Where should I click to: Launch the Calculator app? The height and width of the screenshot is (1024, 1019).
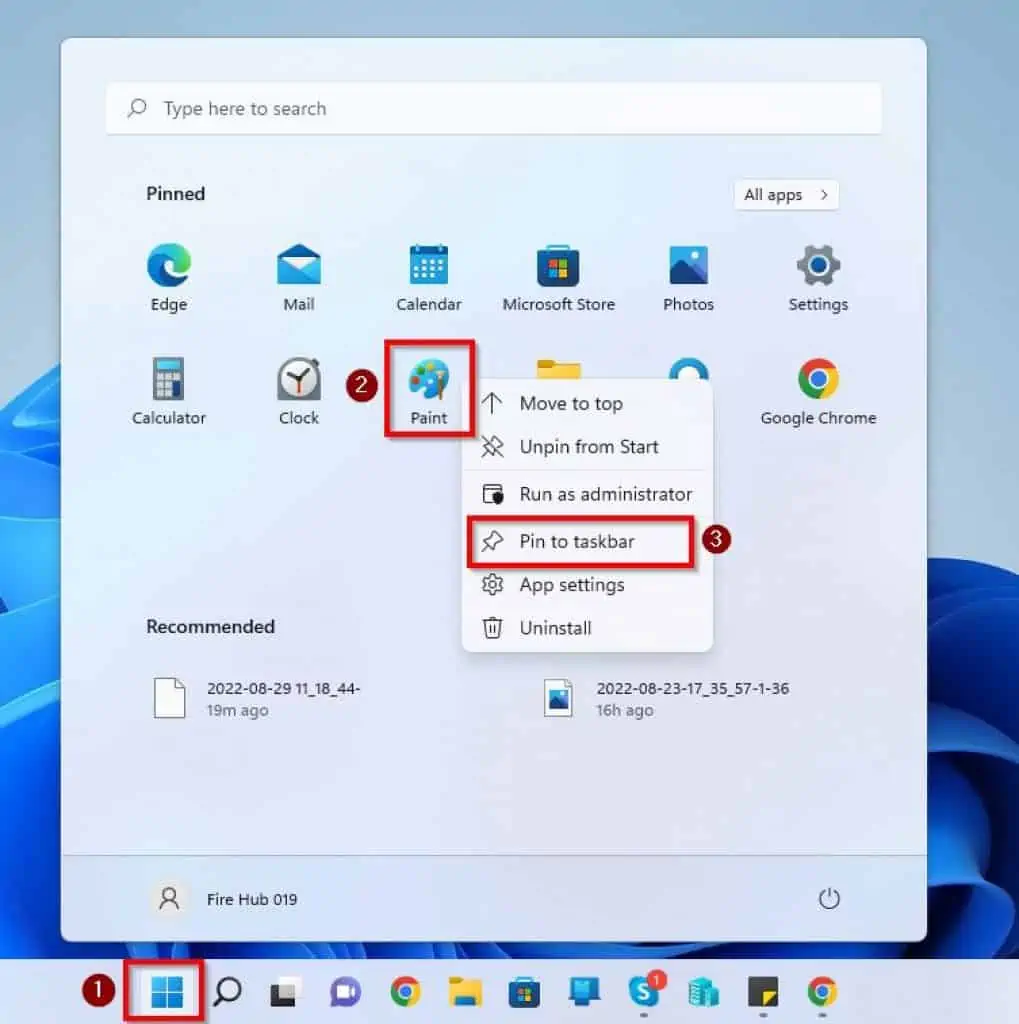point(167,381)
